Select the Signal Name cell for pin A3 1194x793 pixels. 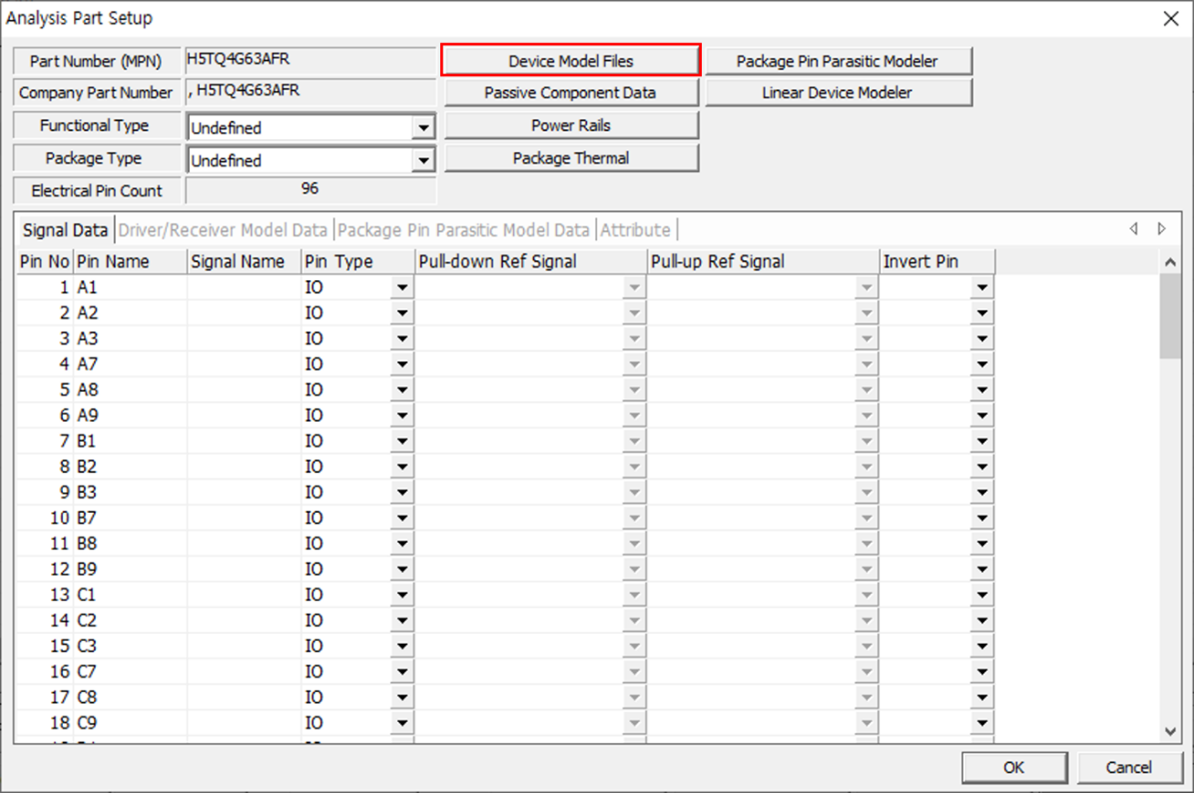pos(243,339)
